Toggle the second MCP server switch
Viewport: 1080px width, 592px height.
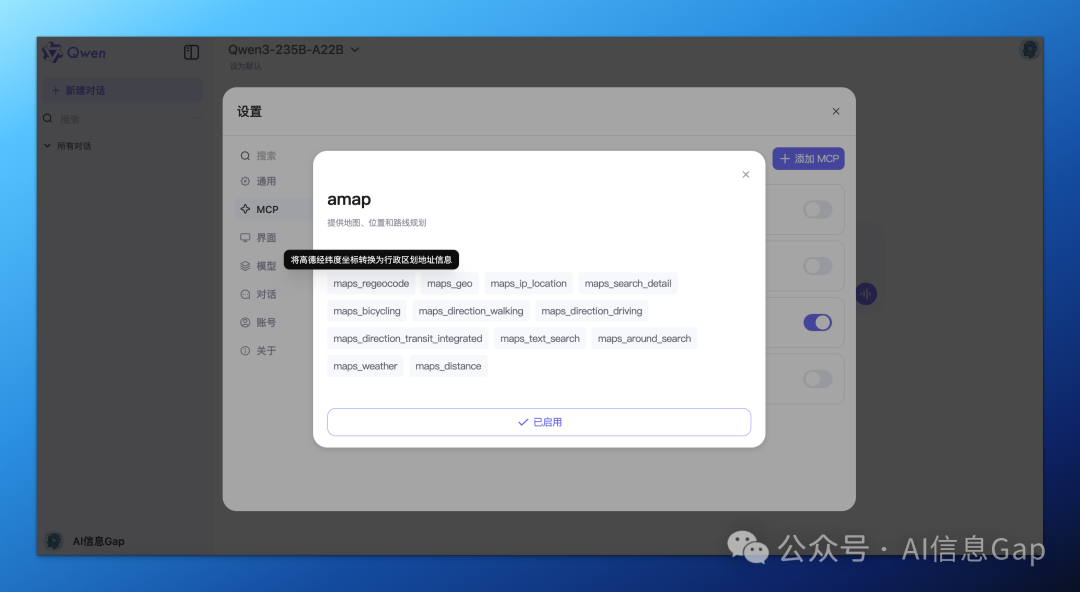[818, 266]
